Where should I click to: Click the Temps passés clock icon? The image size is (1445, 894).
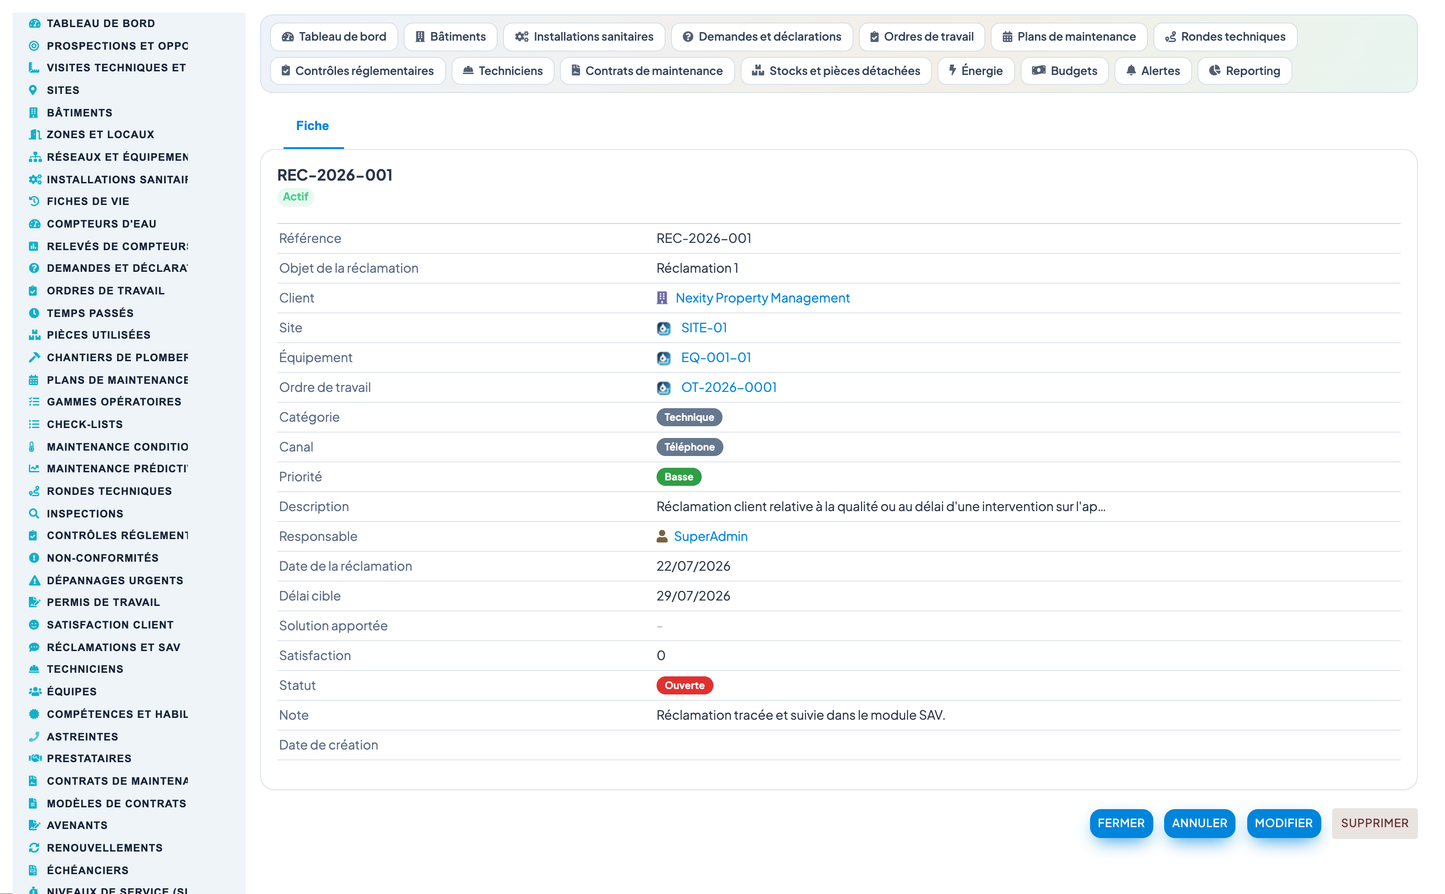click(x=34, y=313)
